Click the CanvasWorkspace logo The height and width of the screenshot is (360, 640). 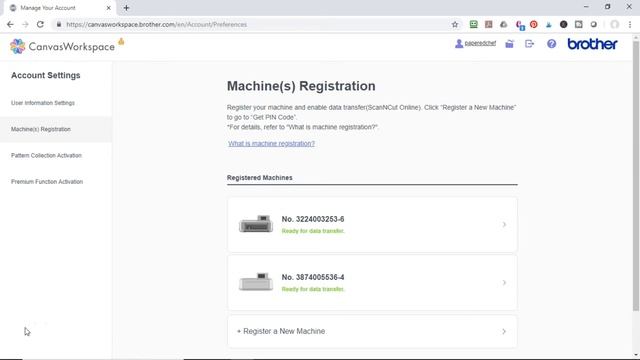pos(62,47)
